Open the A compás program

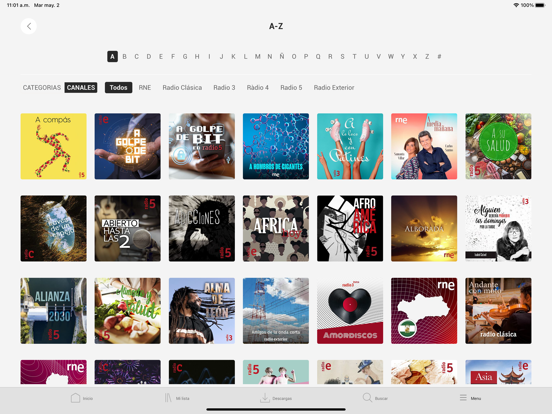point(54,146)
